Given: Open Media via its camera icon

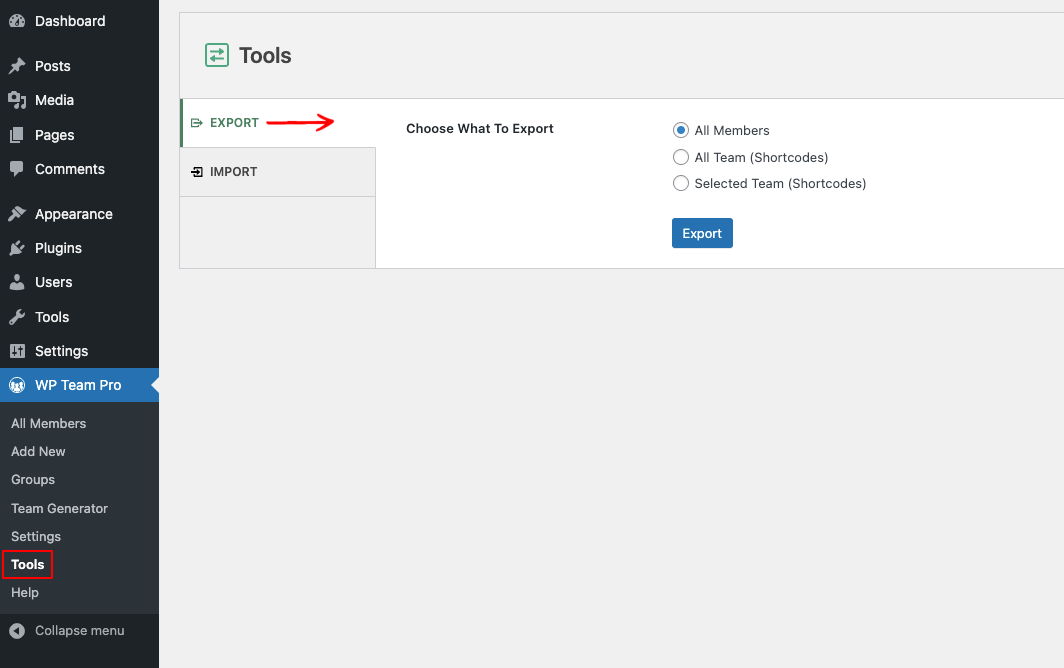Looking at the screenshot, I should (x=17, y=100).
